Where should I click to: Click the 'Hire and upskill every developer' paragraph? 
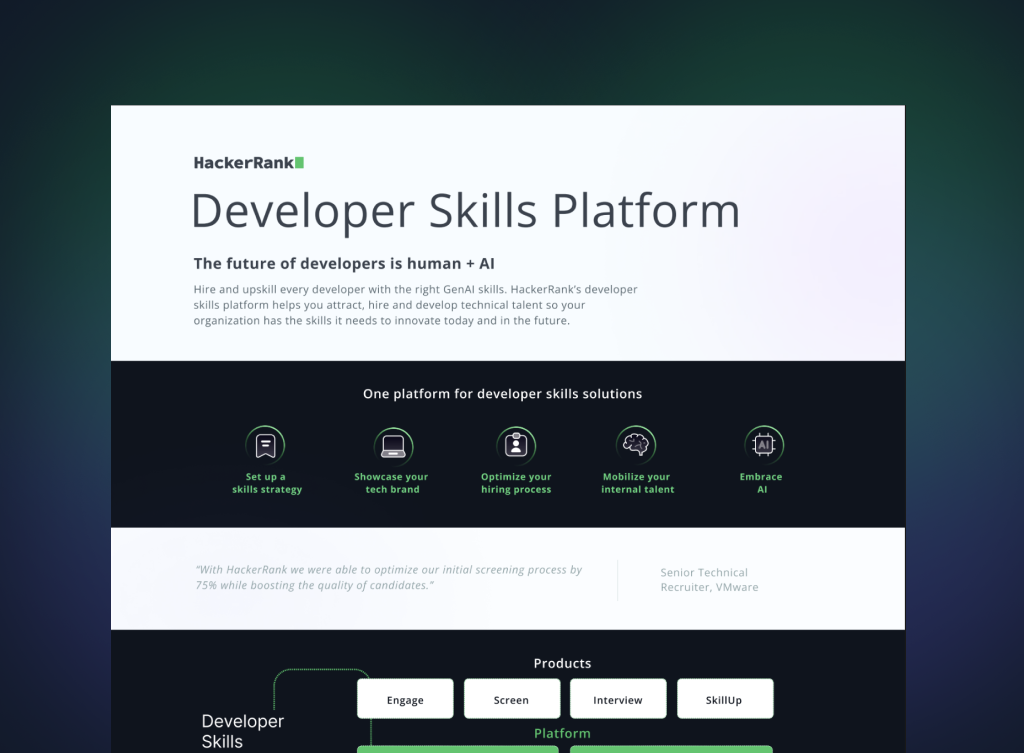point(415,305)
